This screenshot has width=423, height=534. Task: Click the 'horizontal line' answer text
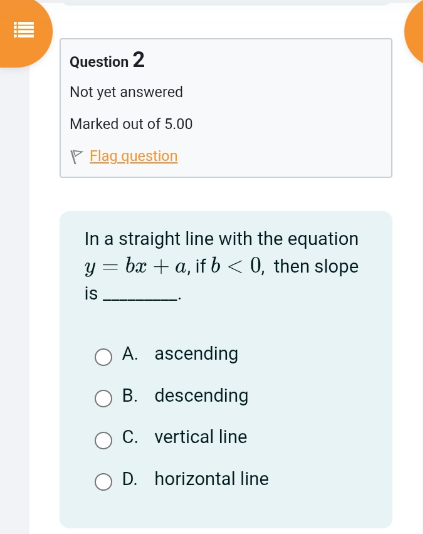(x=212, y=479)
